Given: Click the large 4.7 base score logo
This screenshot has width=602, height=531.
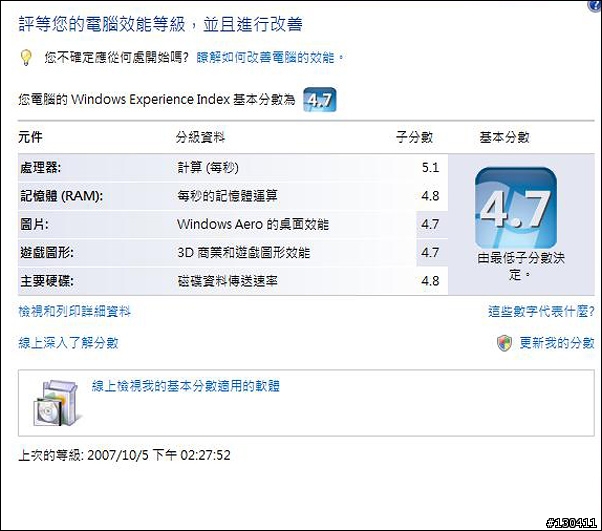Looking at the screenshot, I should [516, 208].
